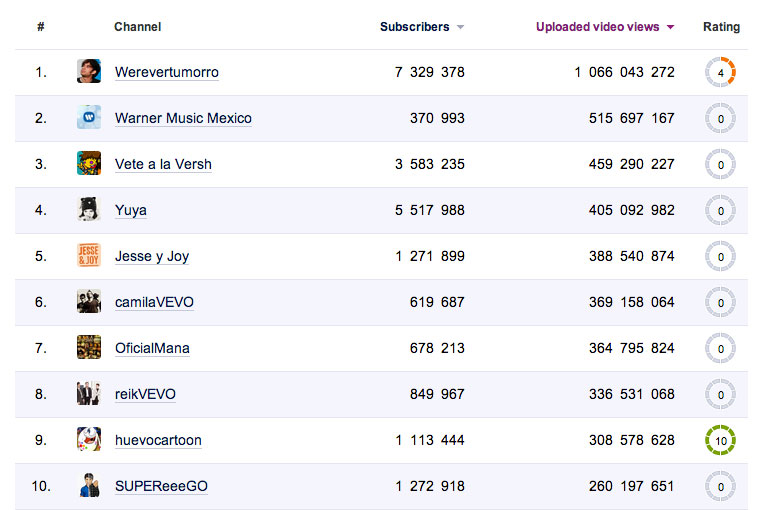Click the green rating 10 ring

coord(720,440)
